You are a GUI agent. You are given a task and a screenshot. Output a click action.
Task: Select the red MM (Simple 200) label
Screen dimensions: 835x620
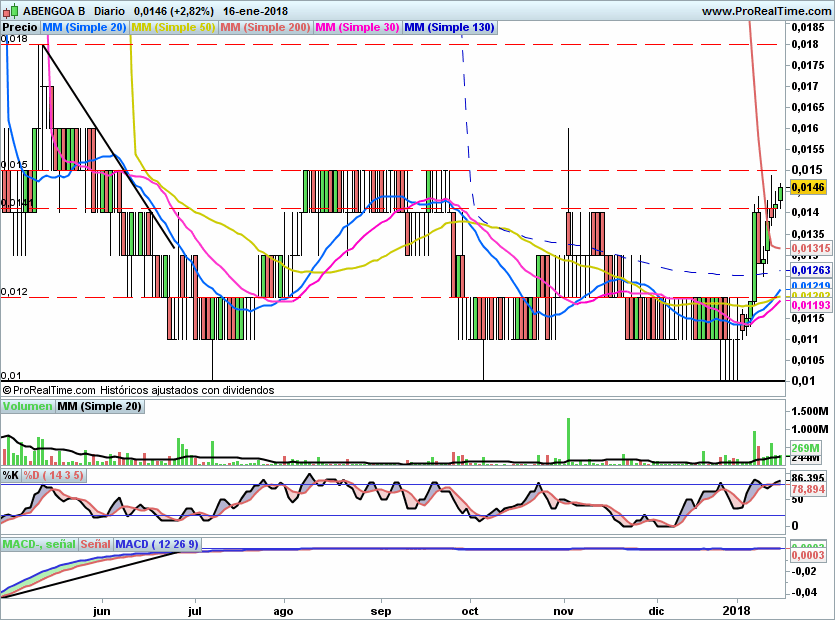point(265,27)
